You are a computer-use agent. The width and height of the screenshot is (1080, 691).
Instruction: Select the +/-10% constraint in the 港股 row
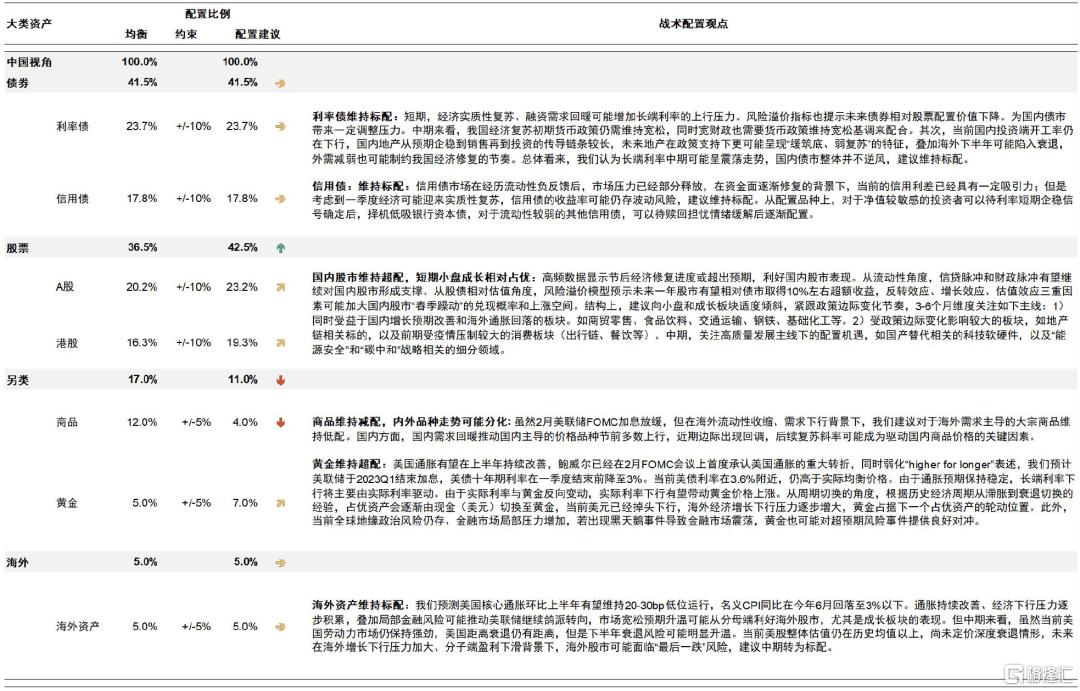coord(194,343)
